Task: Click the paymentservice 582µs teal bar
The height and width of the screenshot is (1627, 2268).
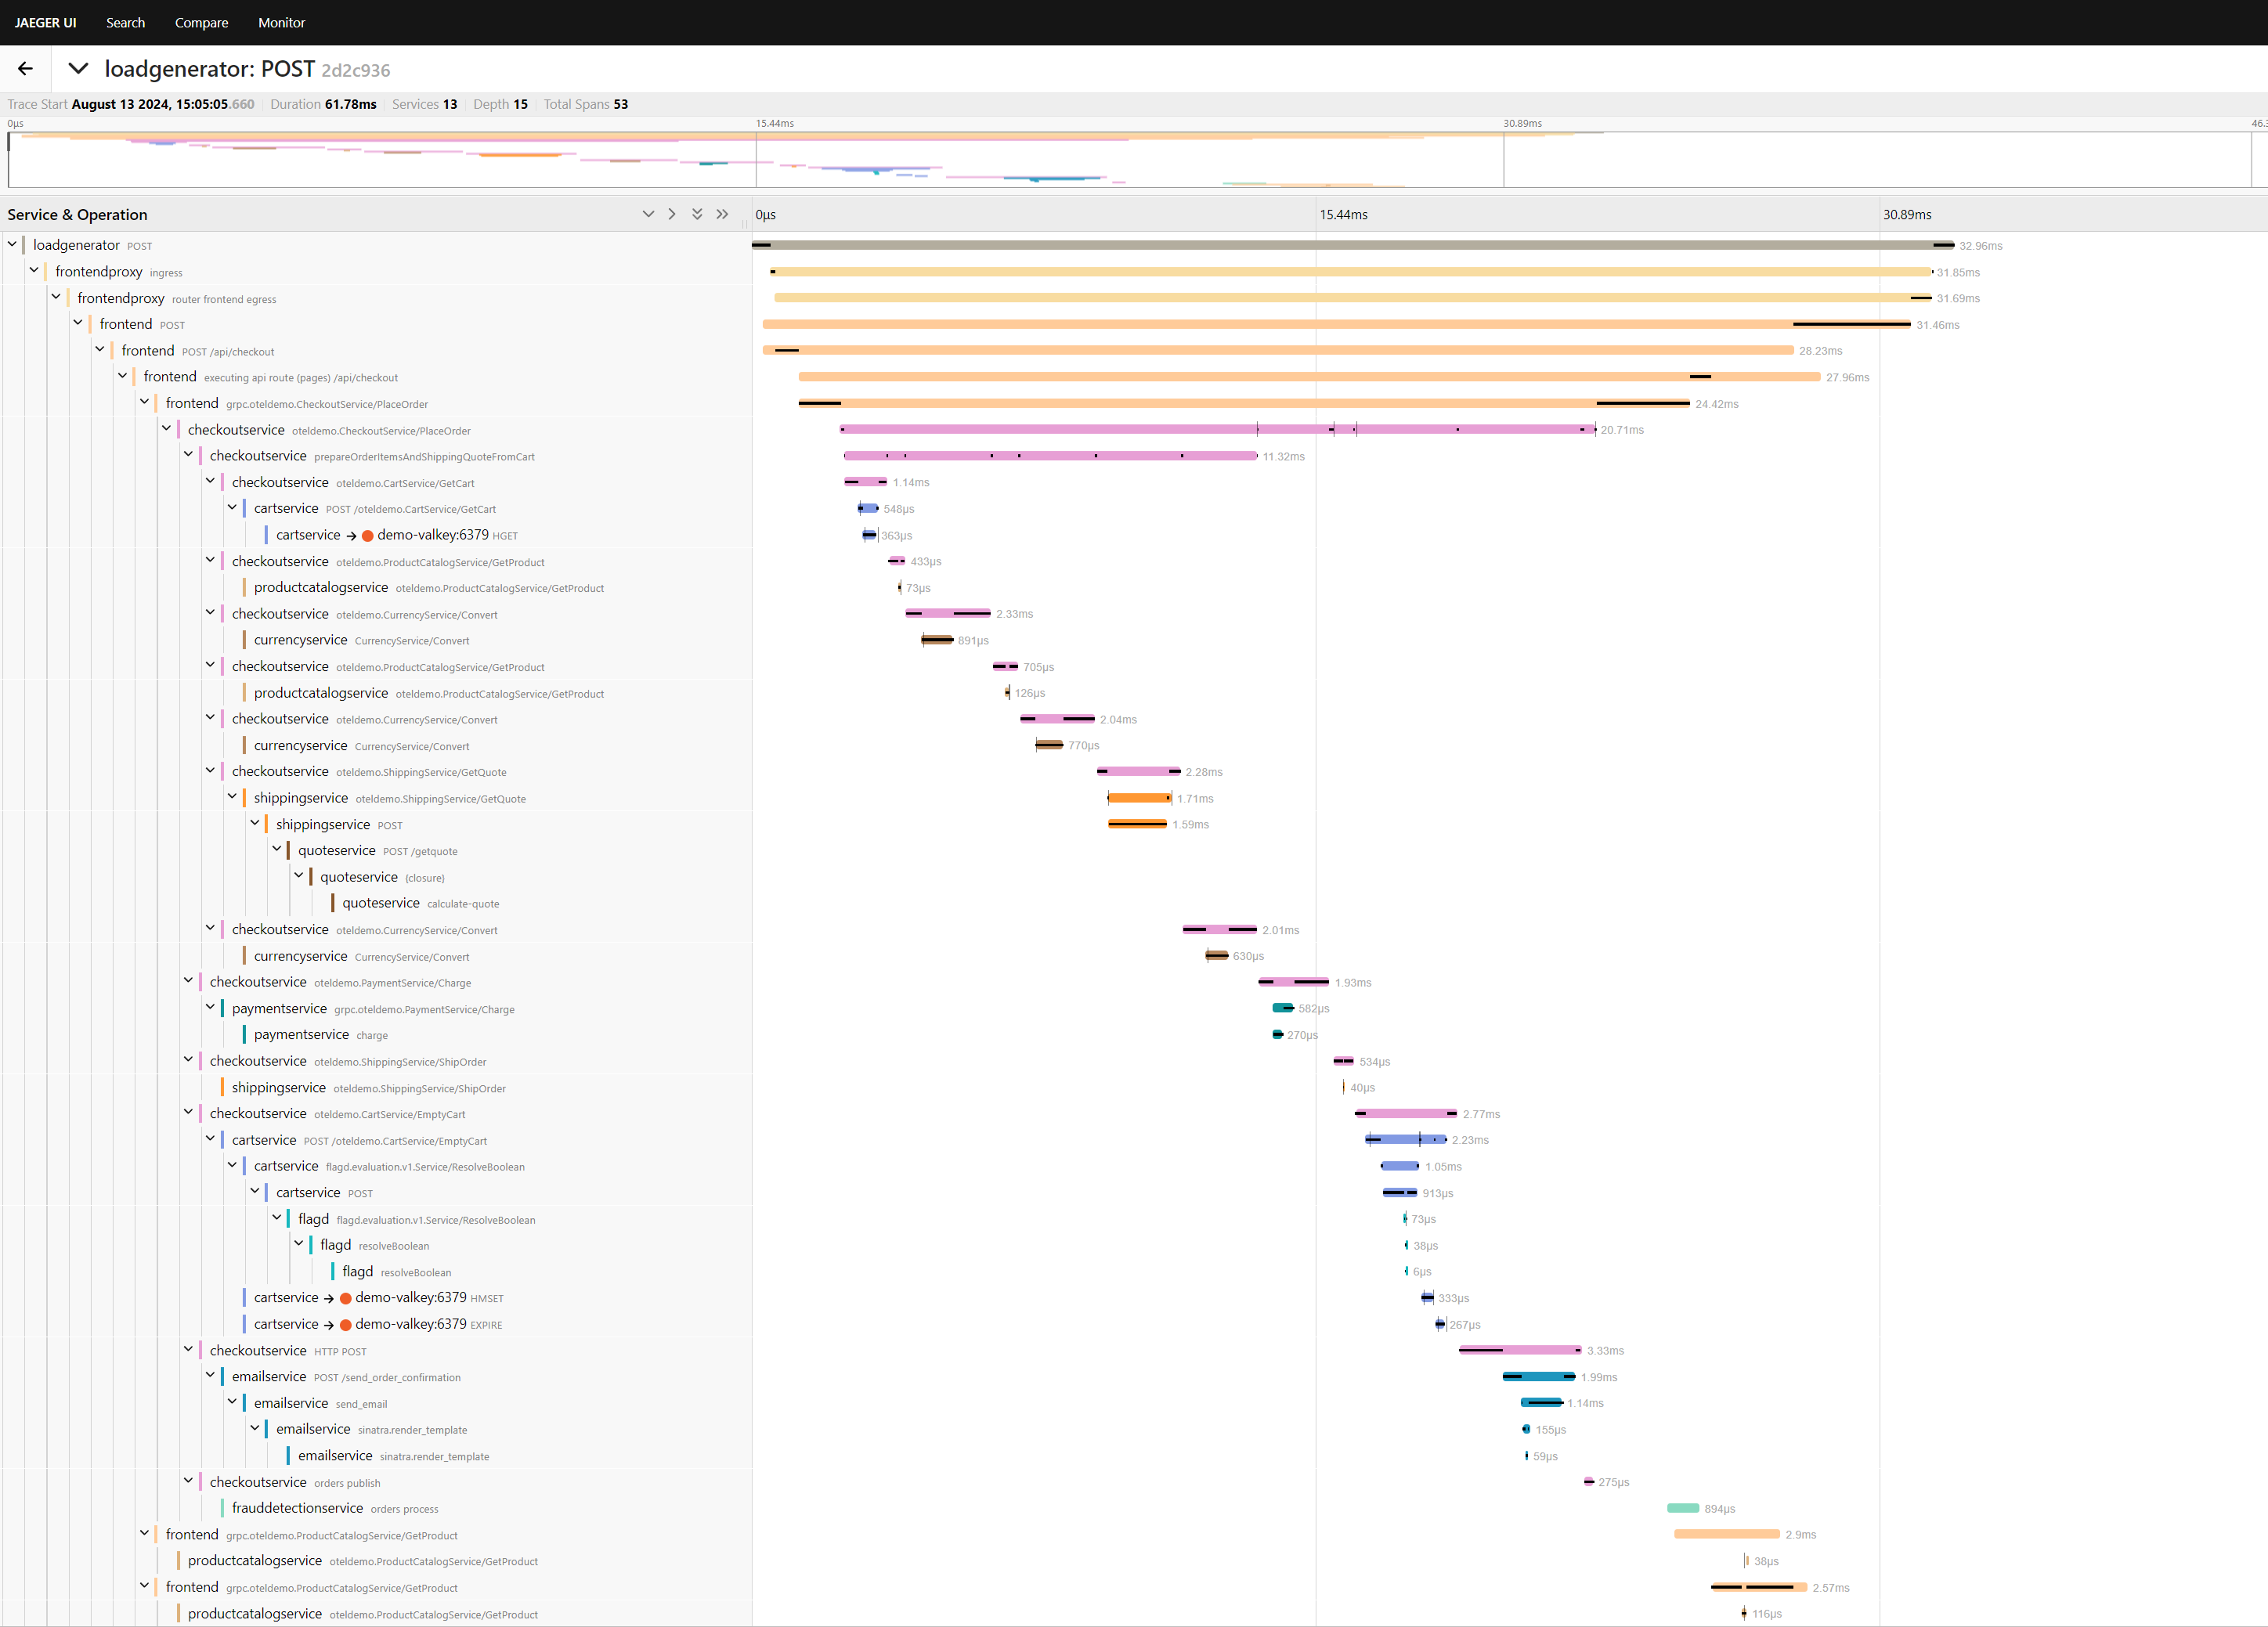Action: (1283, 1008)
